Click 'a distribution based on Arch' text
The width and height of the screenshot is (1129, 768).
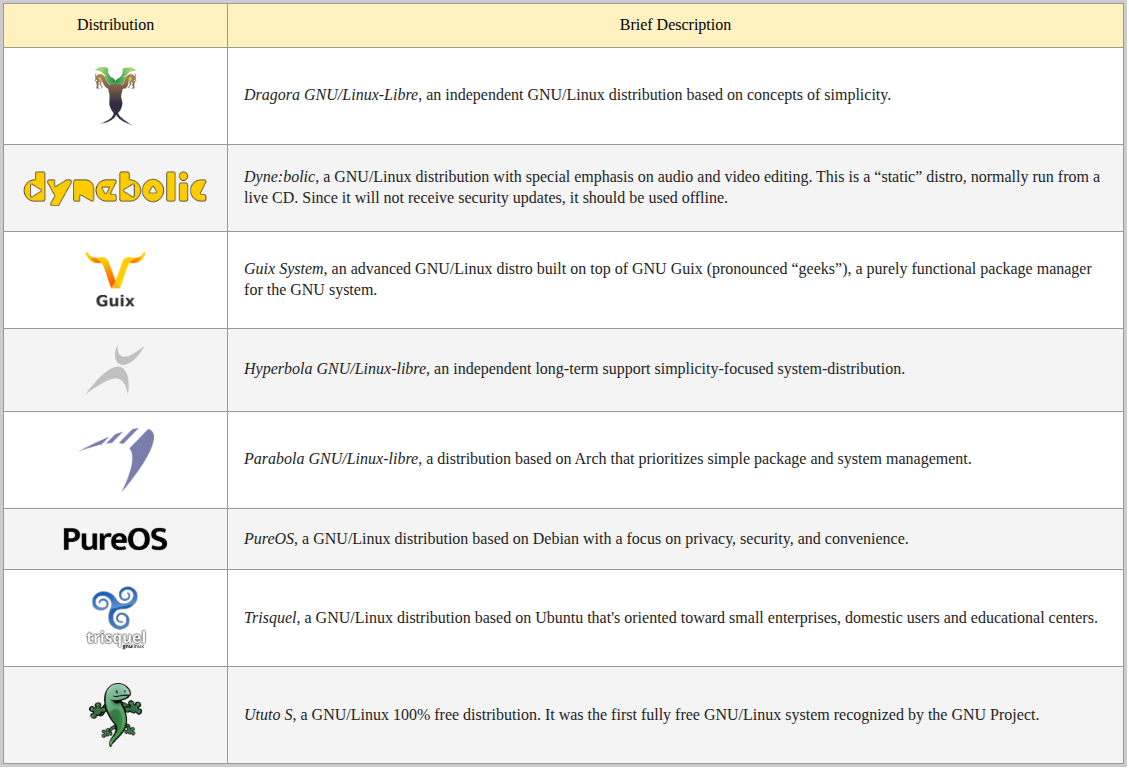click(x=516, y=459)
